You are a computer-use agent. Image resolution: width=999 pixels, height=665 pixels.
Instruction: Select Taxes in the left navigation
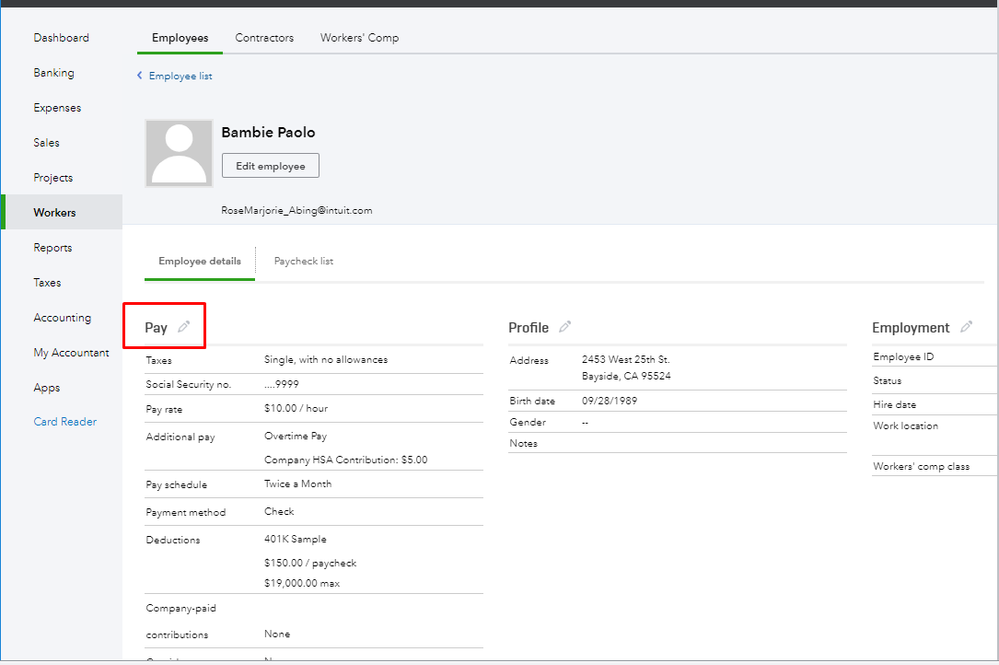pyautogui.click(x=47, y=283)
